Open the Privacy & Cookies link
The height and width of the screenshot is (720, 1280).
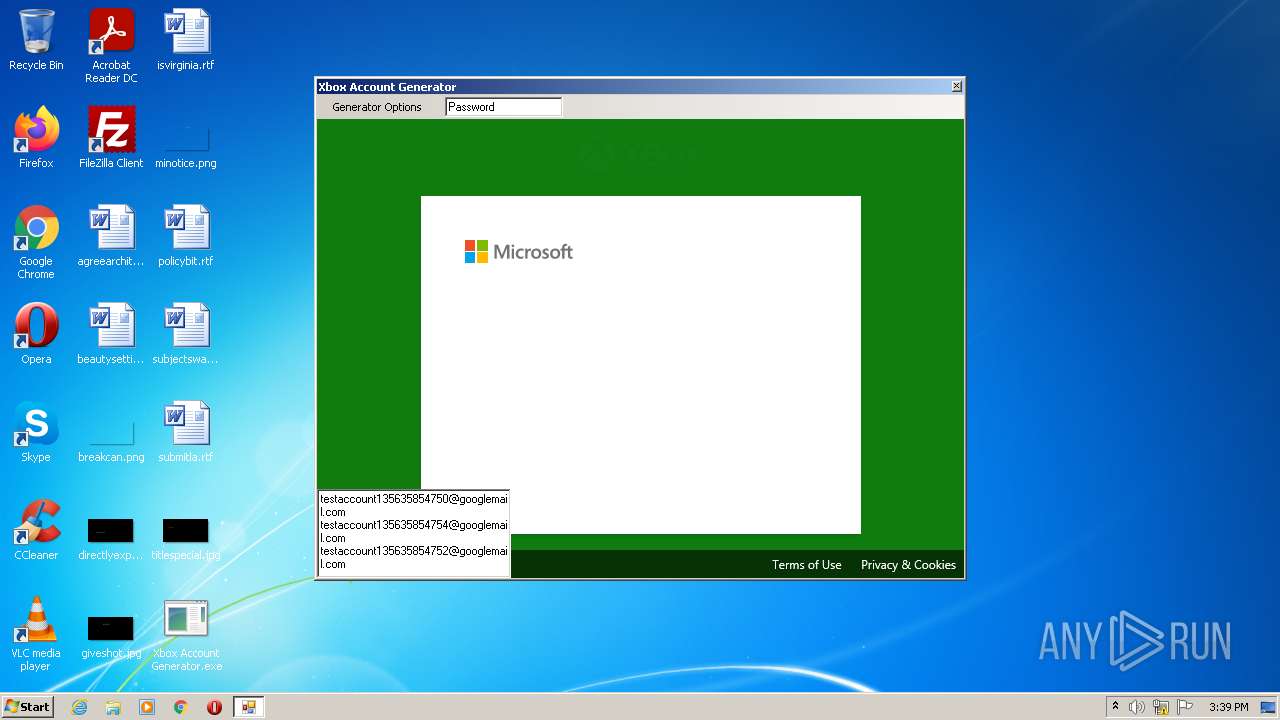click(908, 565)
